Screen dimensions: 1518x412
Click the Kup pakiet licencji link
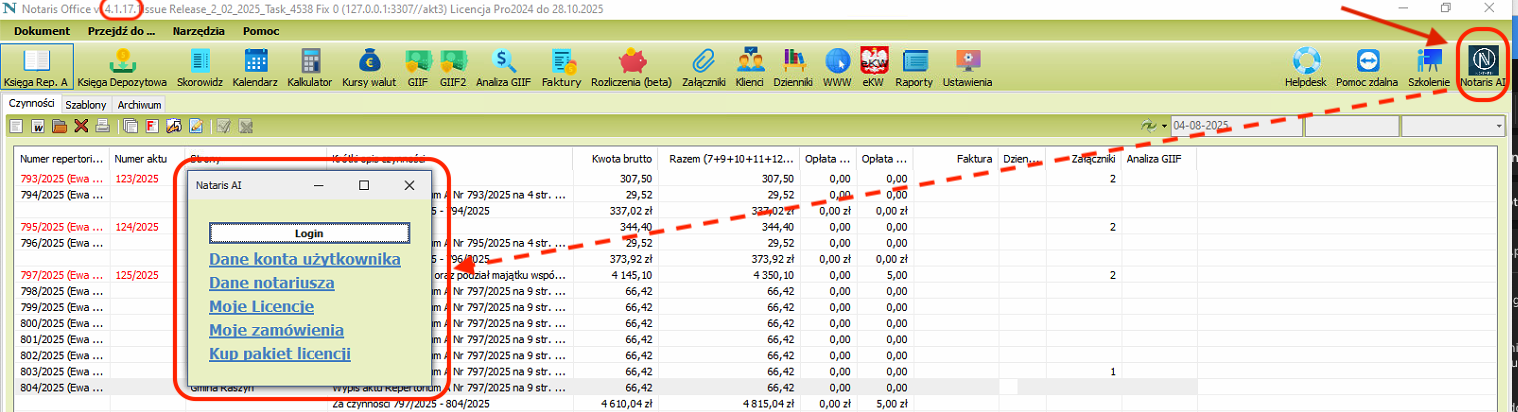pyautogui.click(x=279, y=353)
